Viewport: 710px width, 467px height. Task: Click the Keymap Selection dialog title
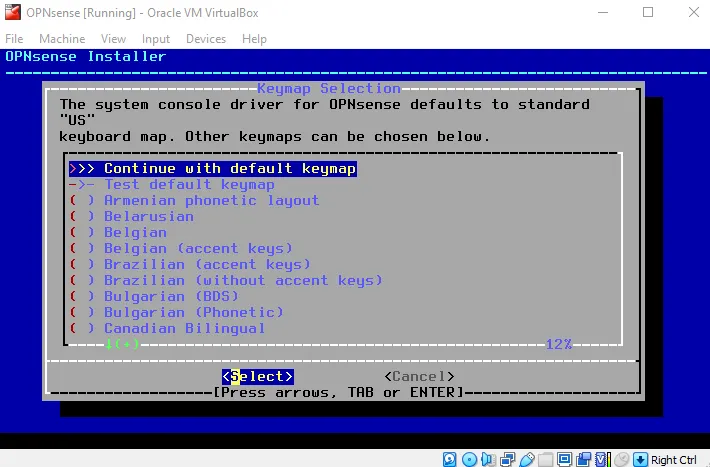coord(329,88)
